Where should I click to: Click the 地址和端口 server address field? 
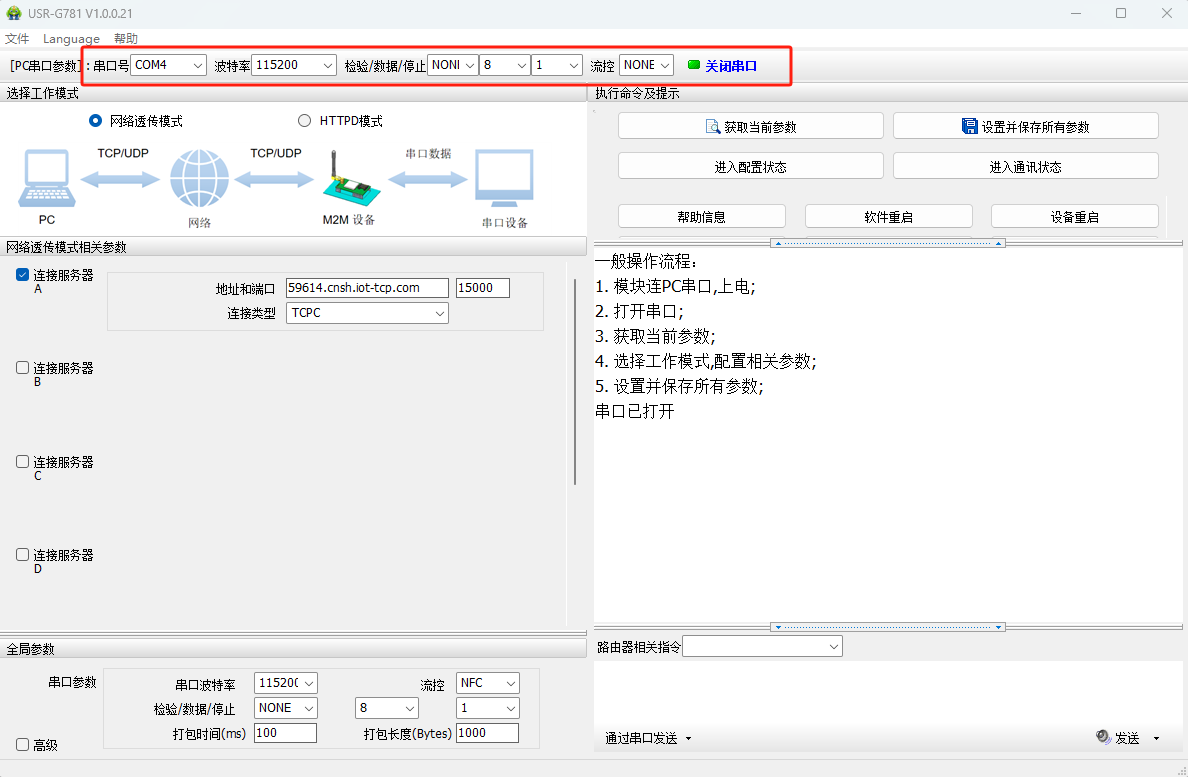tap(367, 288)
